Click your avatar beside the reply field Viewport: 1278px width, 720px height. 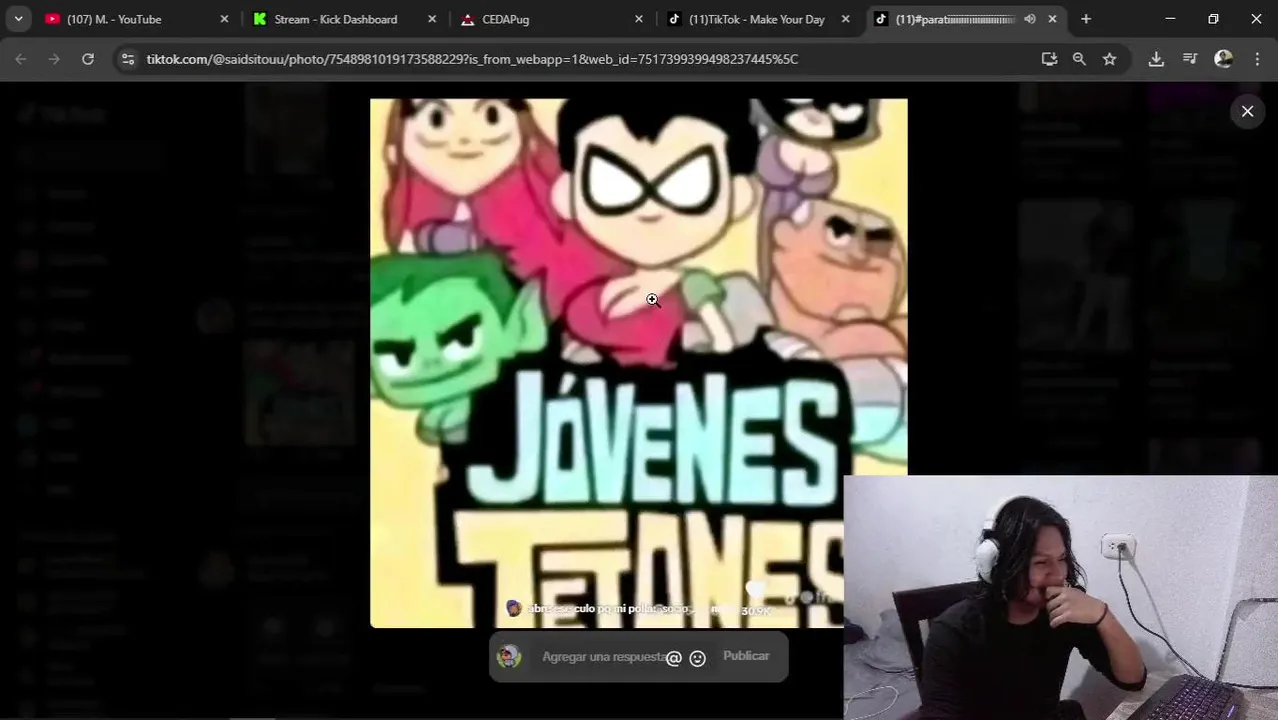click(x=509, y=657)
